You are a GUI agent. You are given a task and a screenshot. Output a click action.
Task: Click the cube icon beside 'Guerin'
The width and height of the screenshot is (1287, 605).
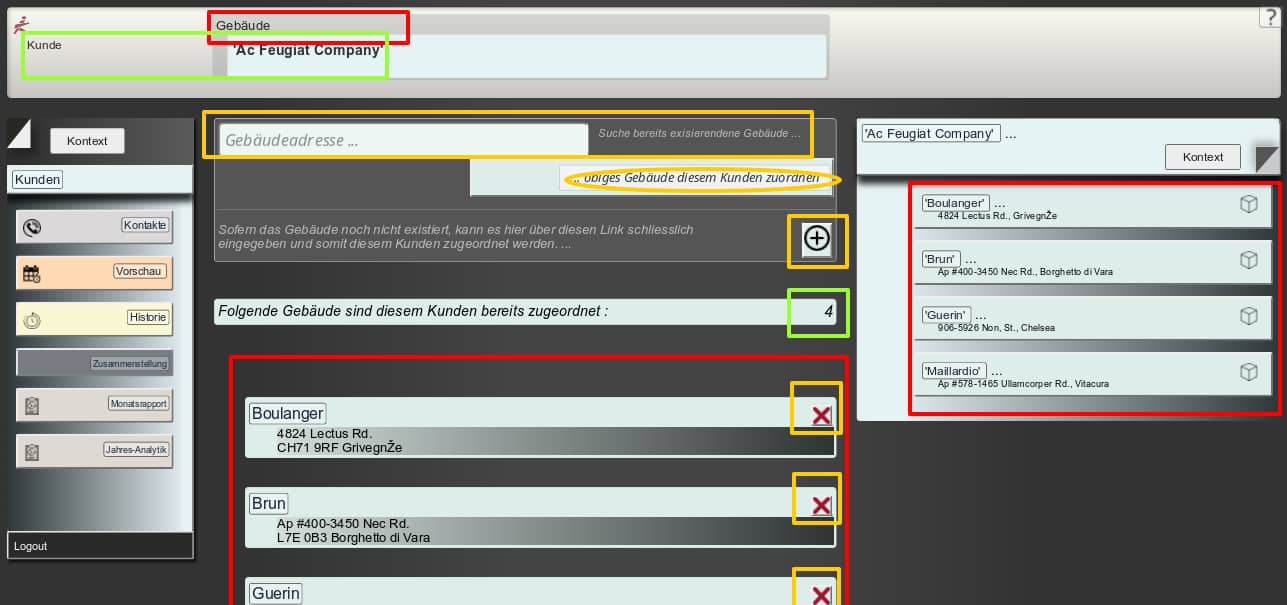[1248, 316]
